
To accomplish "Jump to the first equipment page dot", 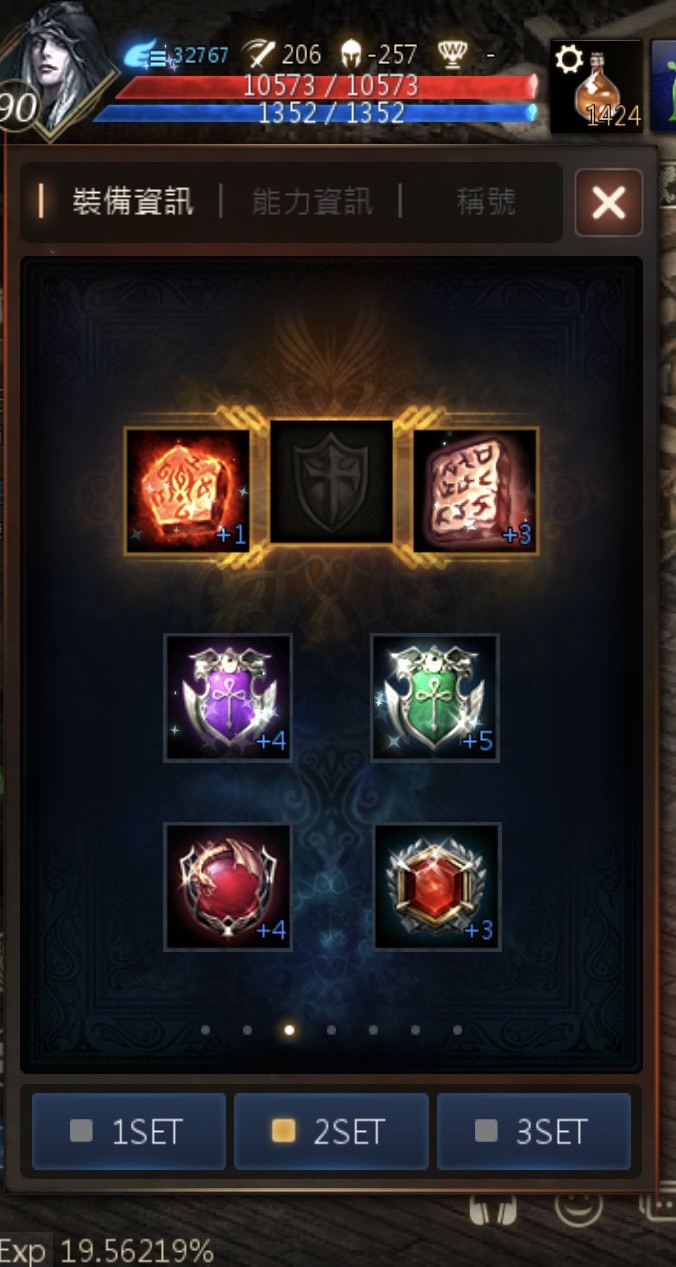I will pos(205,1030).
